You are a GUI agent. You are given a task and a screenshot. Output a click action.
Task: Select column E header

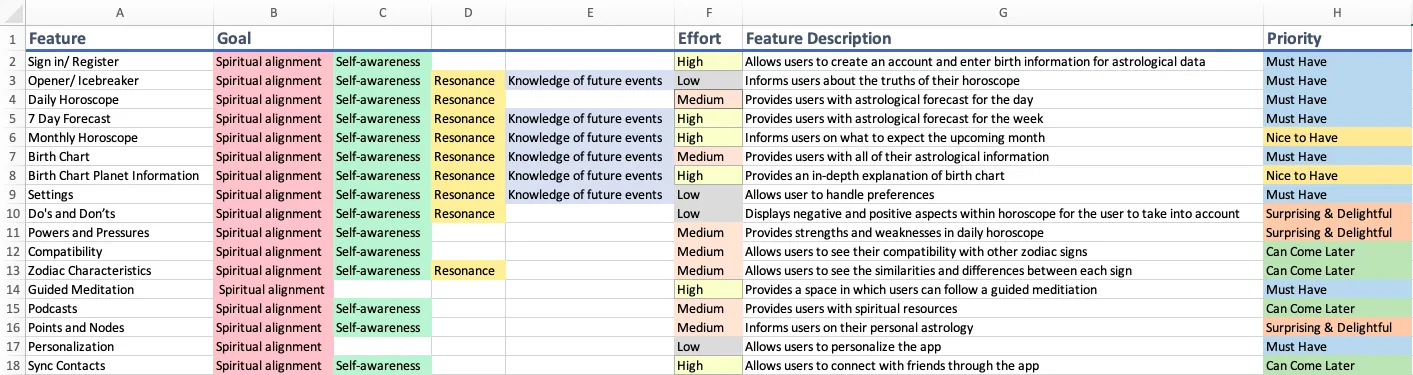click(x=590, y=13)
